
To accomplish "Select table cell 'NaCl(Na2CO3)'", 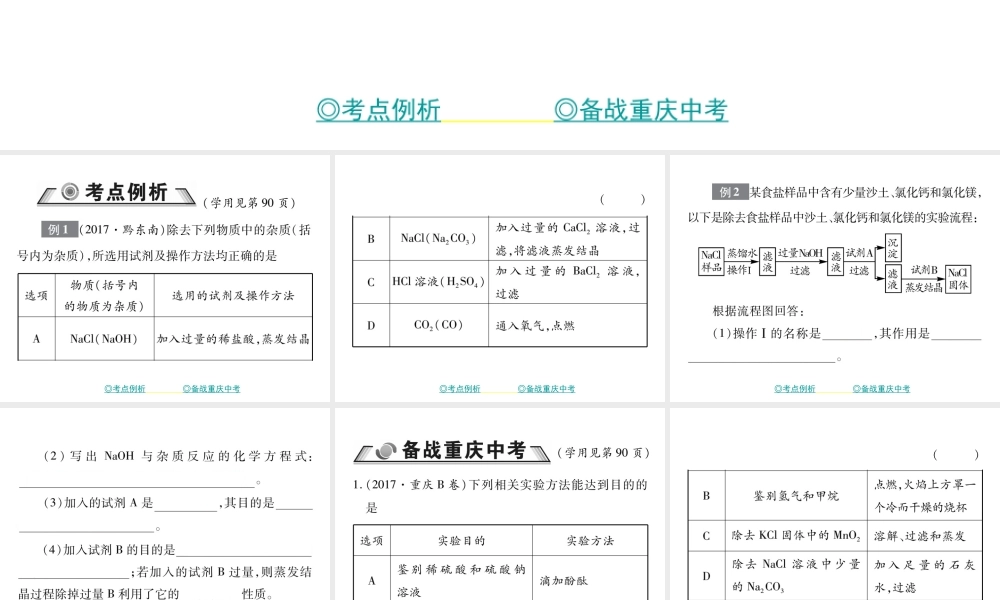I will tap(439, 238).
